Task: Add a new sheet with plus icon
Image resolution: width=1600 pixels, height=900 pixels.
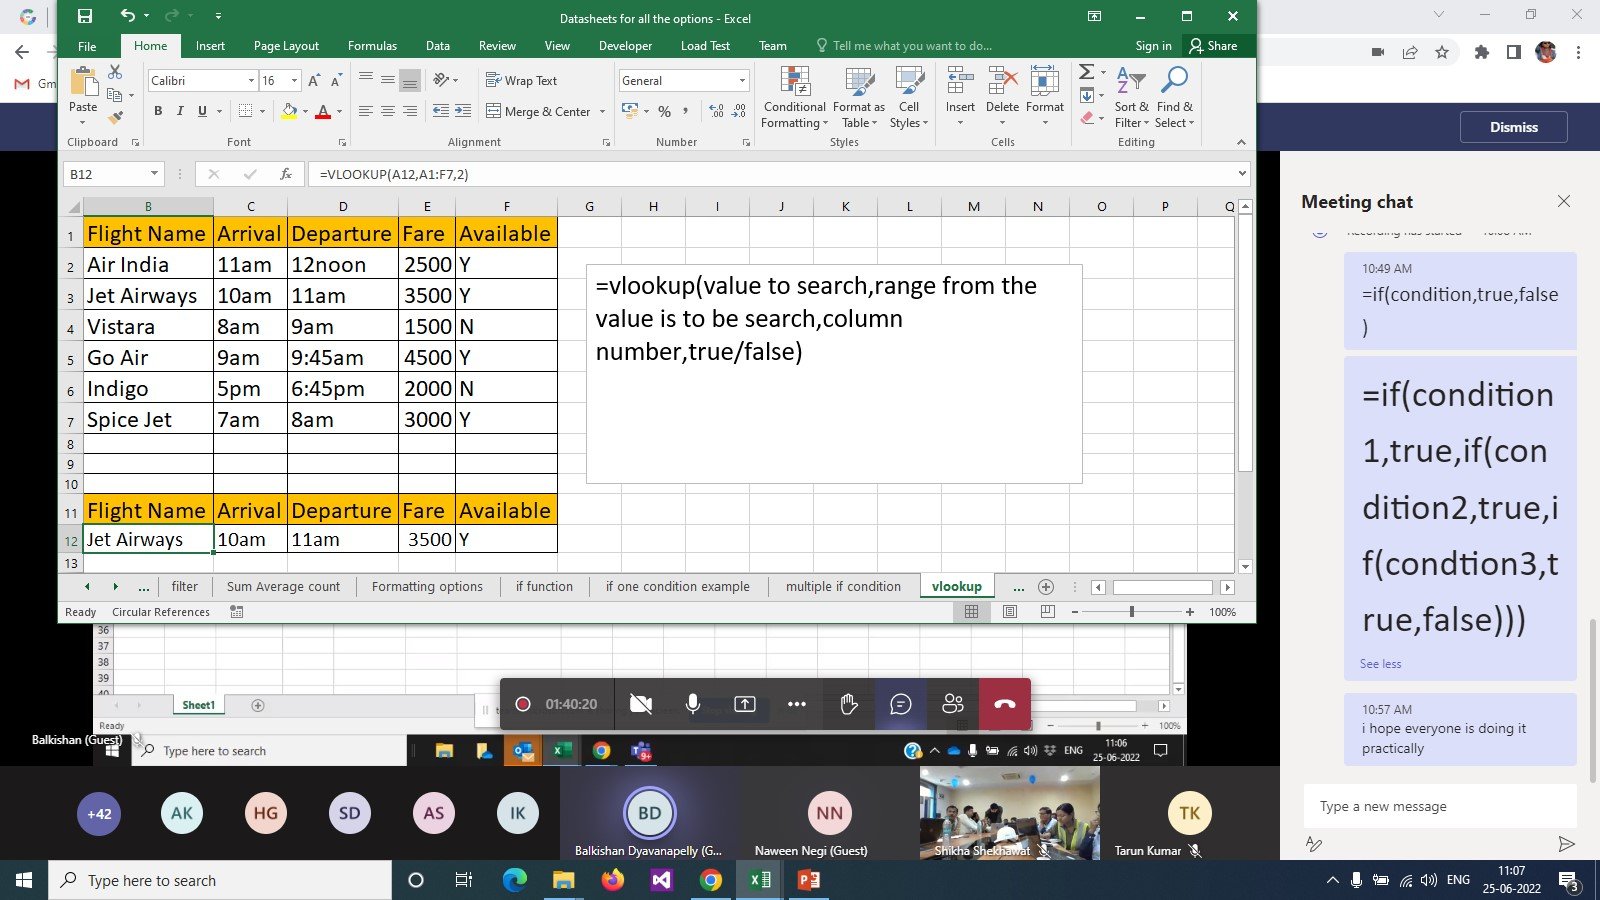Action: click(1046, 587)
